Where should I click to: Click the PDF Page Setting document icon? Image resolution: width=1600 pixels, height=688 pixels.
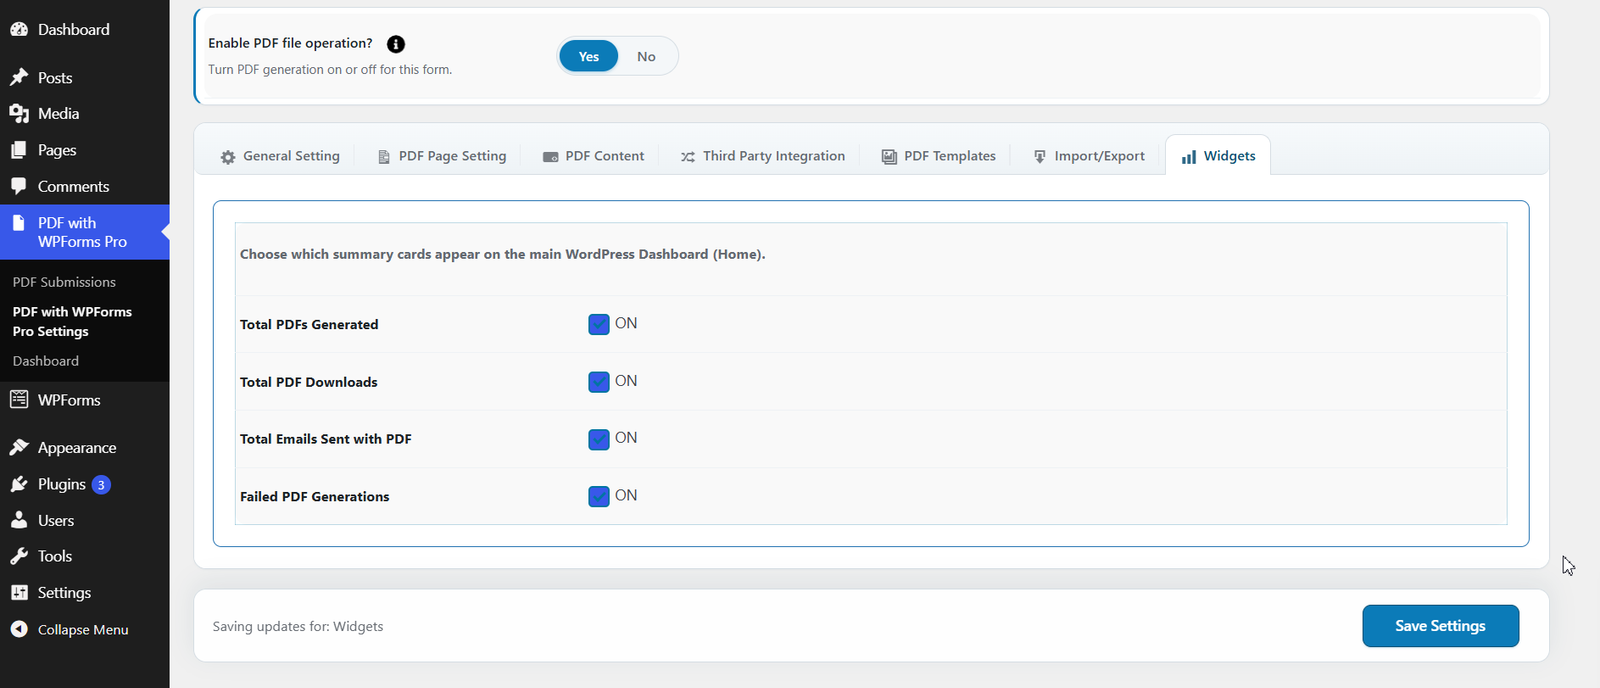tap(384, 157)
